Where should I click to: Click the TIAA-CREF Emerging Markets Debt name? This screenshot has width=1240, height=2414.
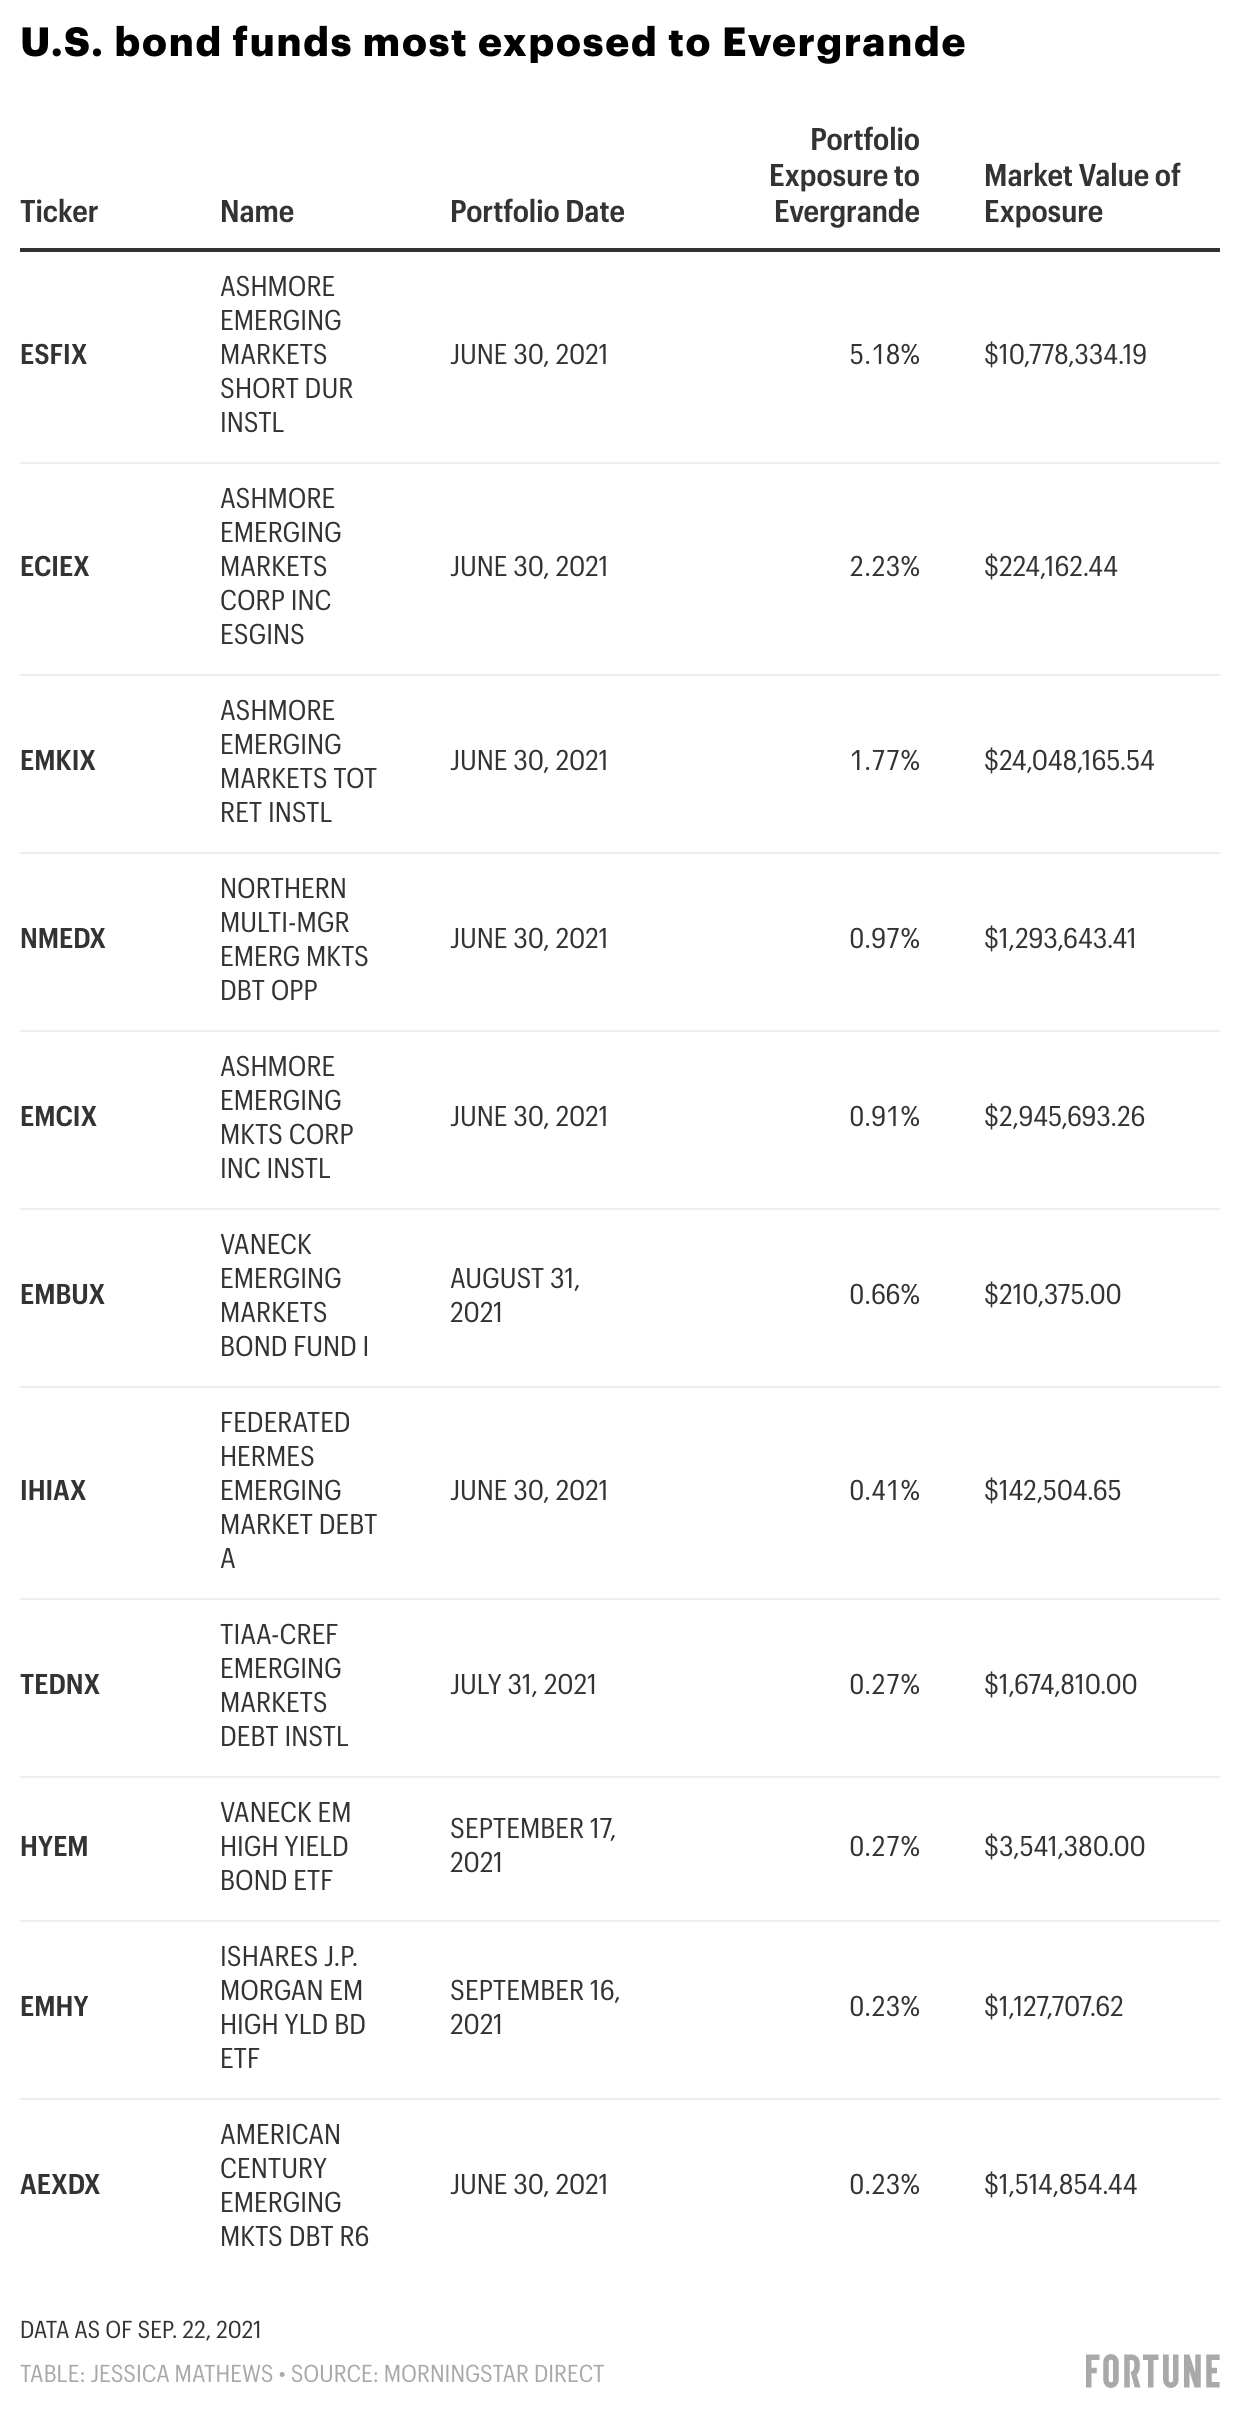click(x=284, y=1684)
